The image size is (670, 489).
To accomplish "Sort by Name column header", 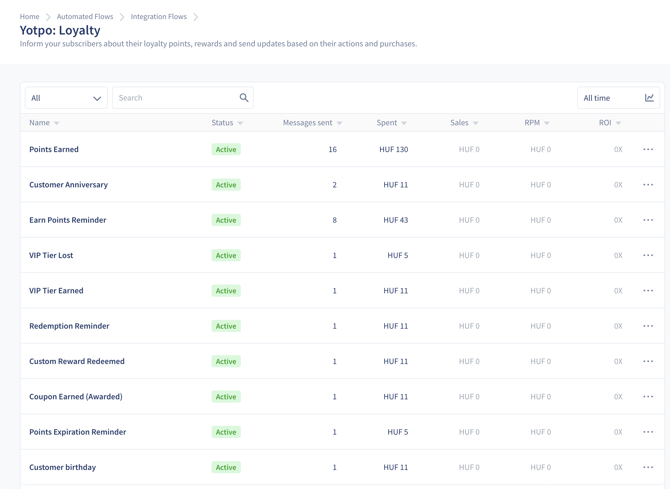I will point(44,123).
